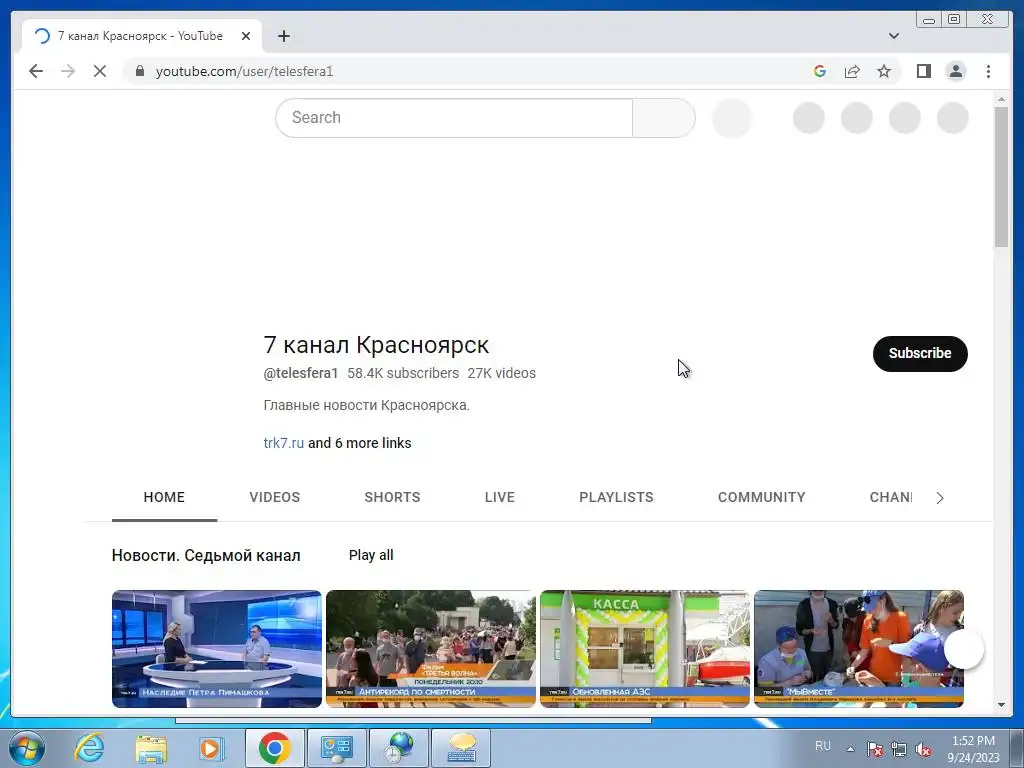Open the COMMUNITY tab
Image resolution: width=1024 pixels, height=768 pixels.
click(x=761, y=497)
